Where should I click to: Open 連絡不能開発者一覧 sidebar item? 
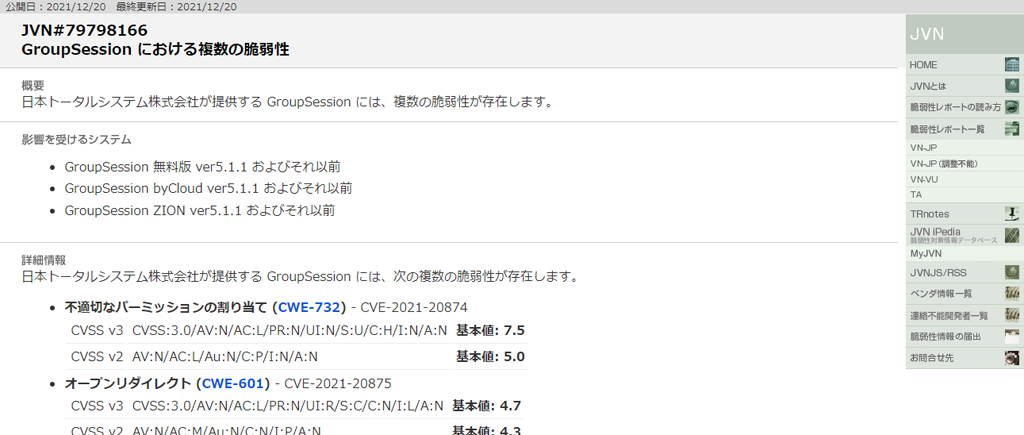pyautogui.click(x=947, y=315)
